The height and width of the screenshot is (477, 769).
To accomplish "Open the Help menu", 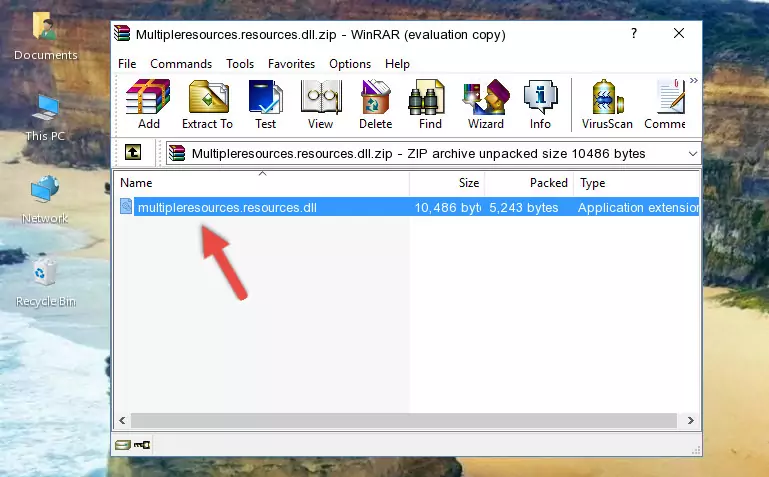I will (397, 64).
